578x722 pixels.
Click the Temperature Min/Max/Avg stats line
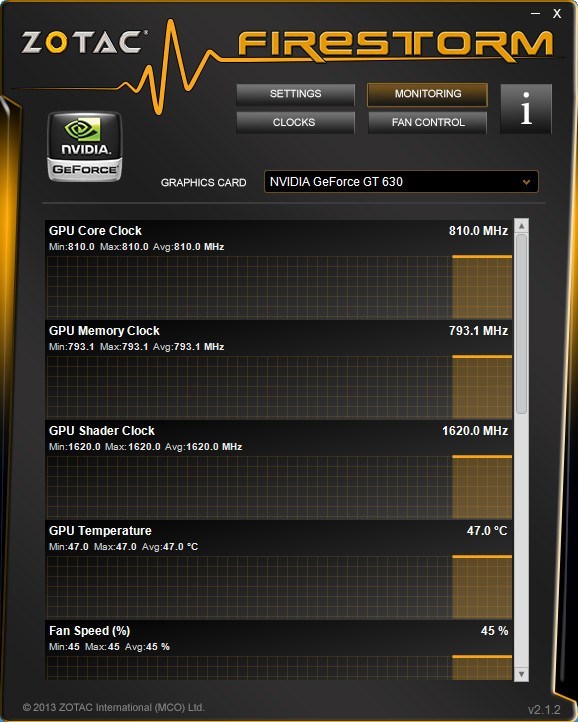[123, 547]
